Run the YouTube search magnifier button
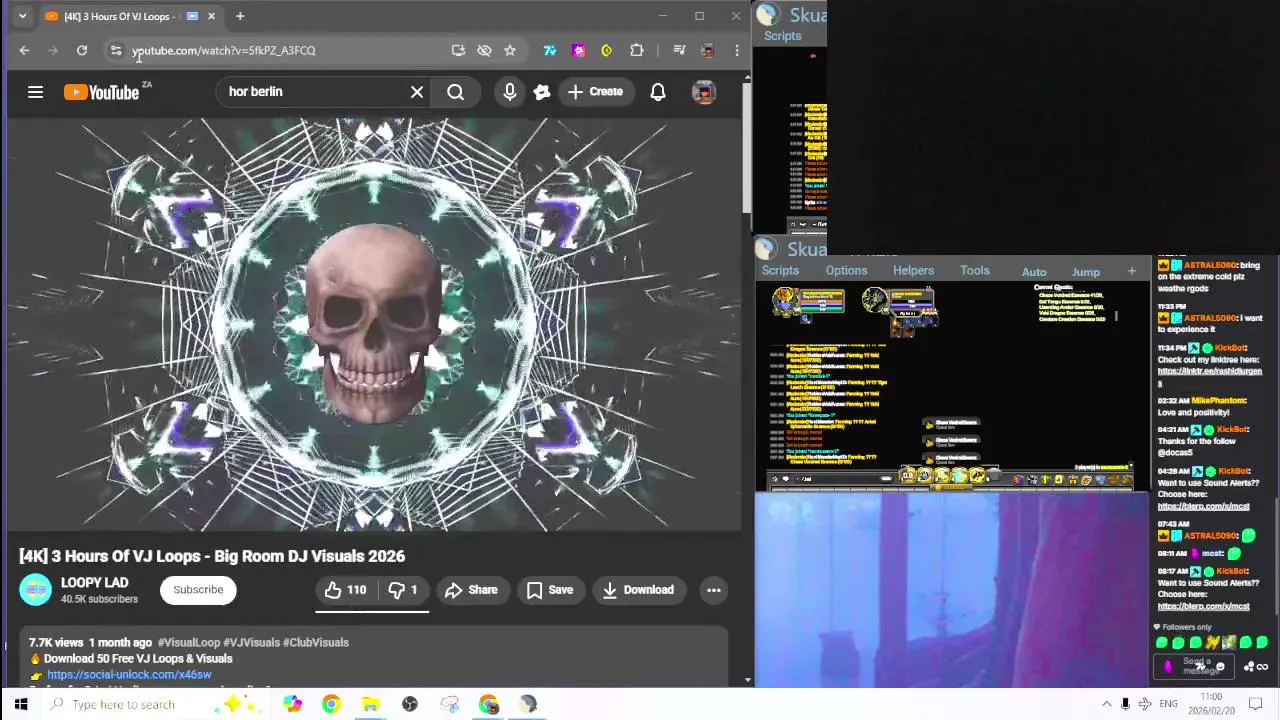The height and width of the screenshot is (720, 1280). pos(455,92)
